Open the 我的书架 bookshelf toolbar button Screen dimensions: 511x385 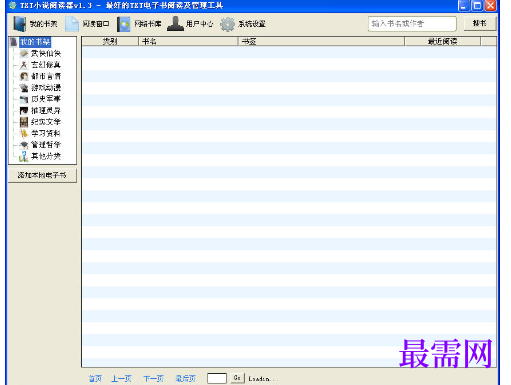point(35,24)
